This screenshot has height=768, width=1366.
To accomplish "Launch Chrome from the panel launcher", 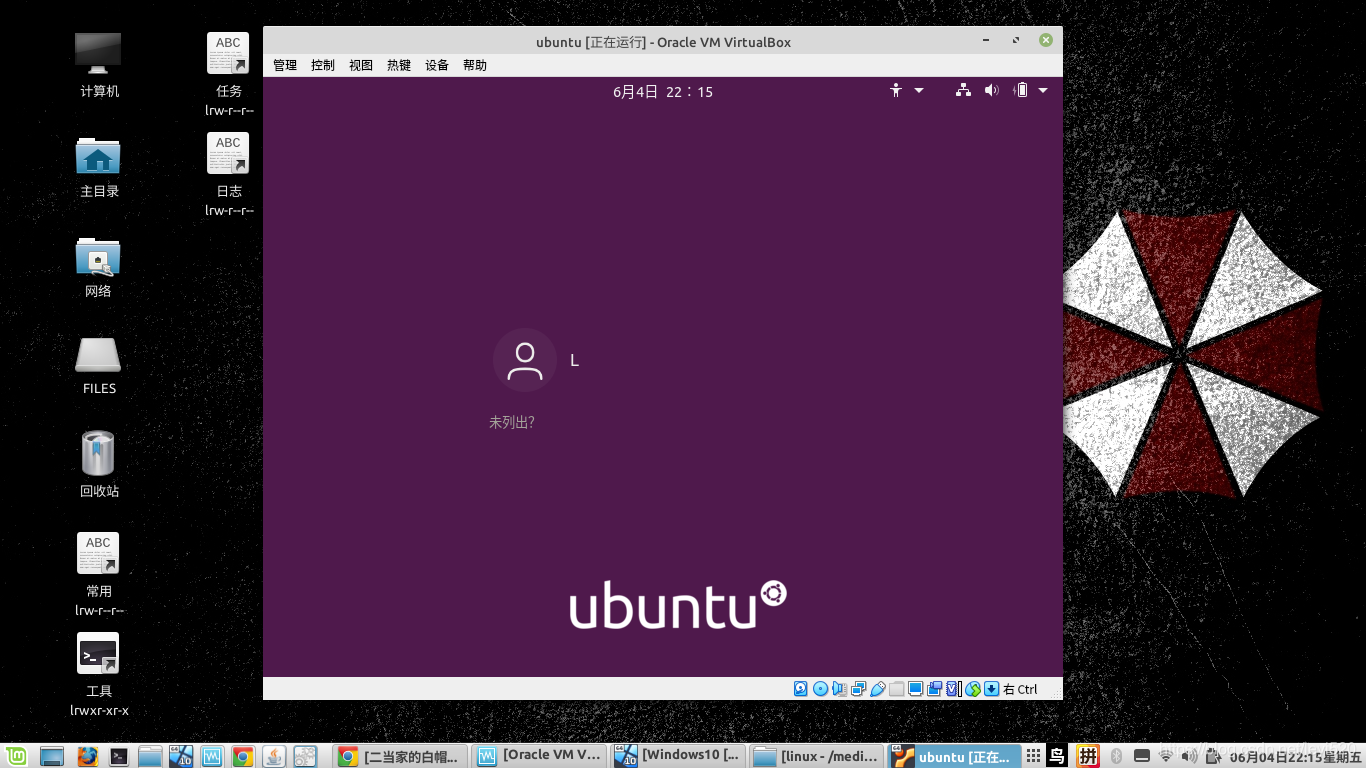I will point(242,756).
